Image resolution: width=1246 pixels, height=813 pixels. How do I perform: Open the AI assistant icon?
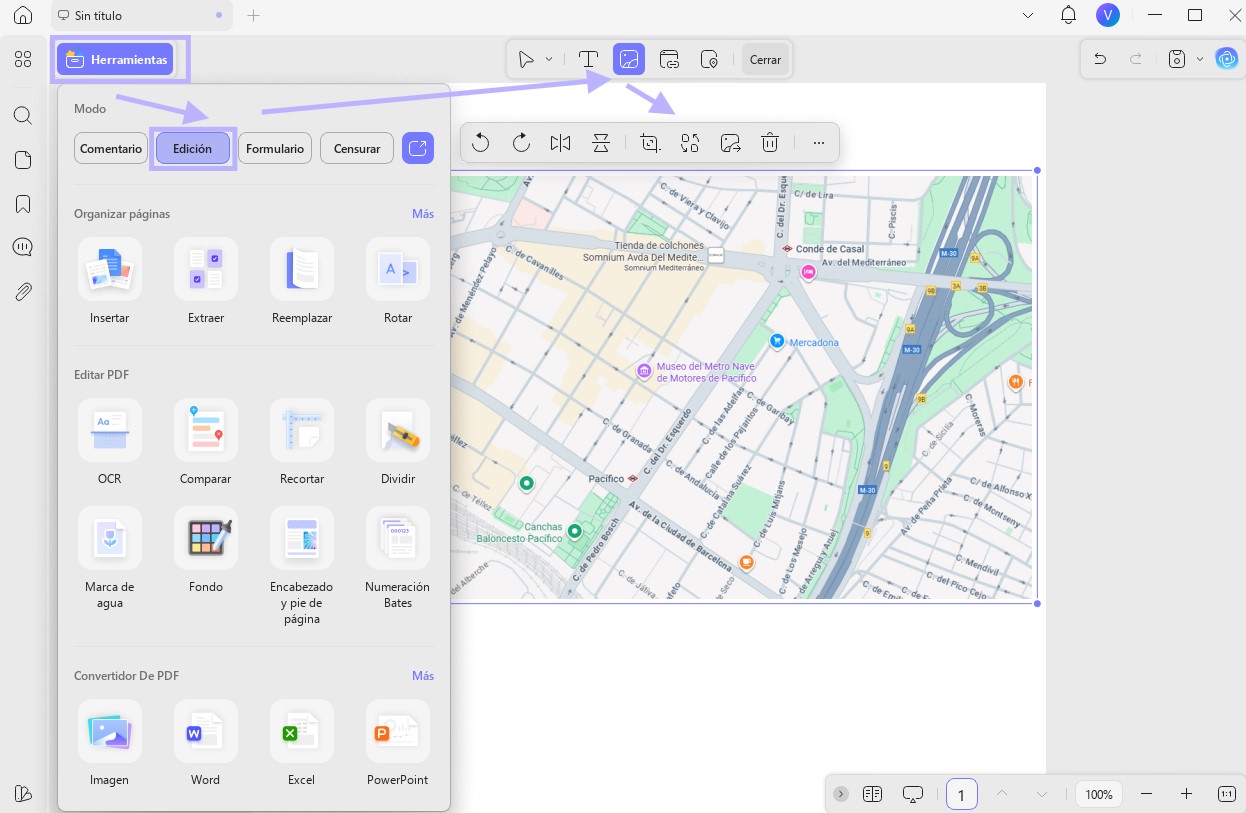(1227, 59)
